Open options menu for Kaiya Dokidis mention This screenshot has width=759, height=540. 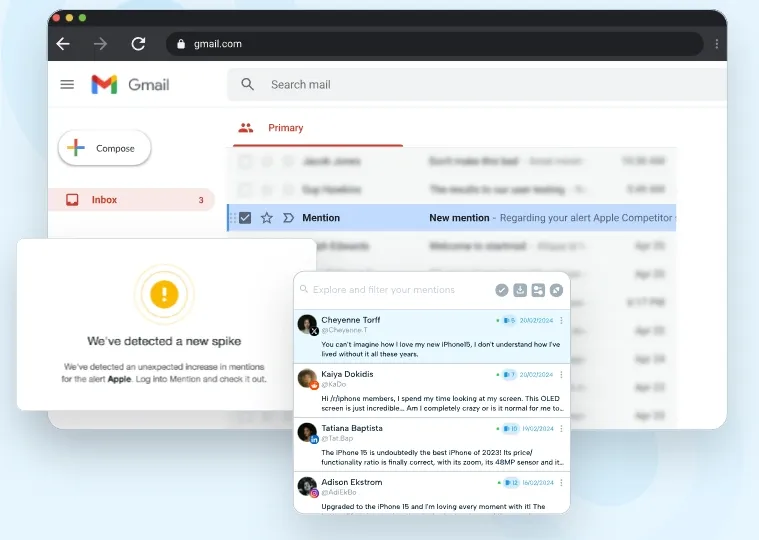click(561, 374)
